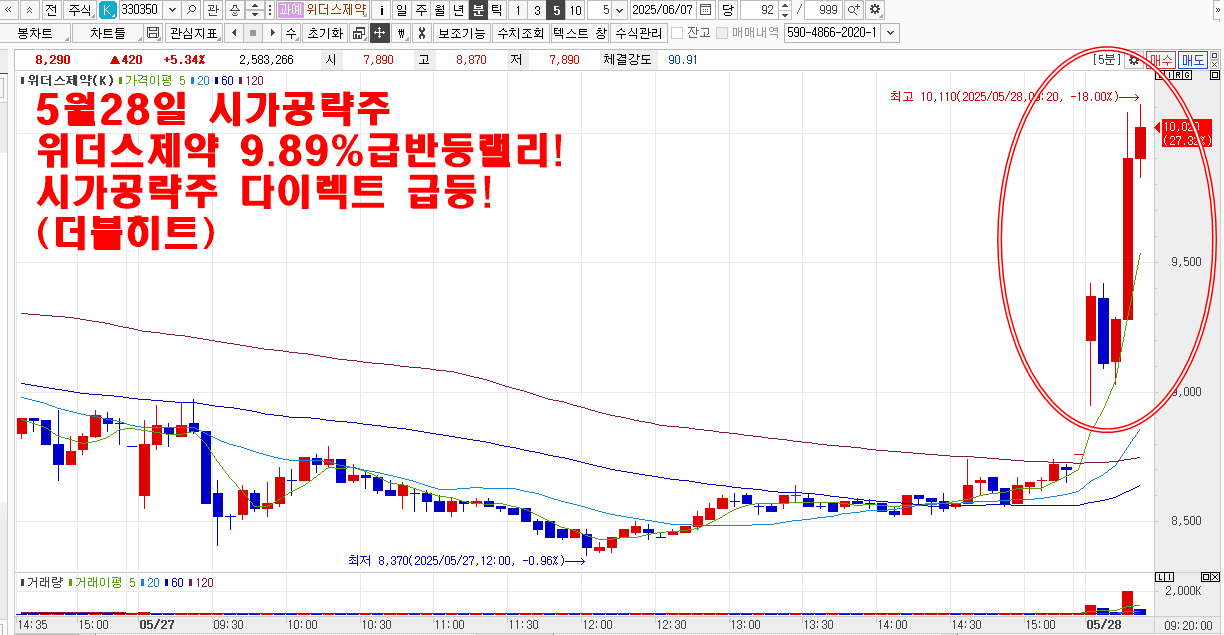Switch to monthly (월) chart period

[439, 10]
